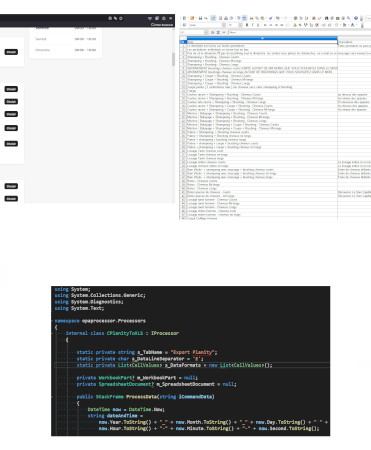Click the "Export Planity" string literal
The width and height of the screenshot is (371, 450).
[x=192, y=352]
